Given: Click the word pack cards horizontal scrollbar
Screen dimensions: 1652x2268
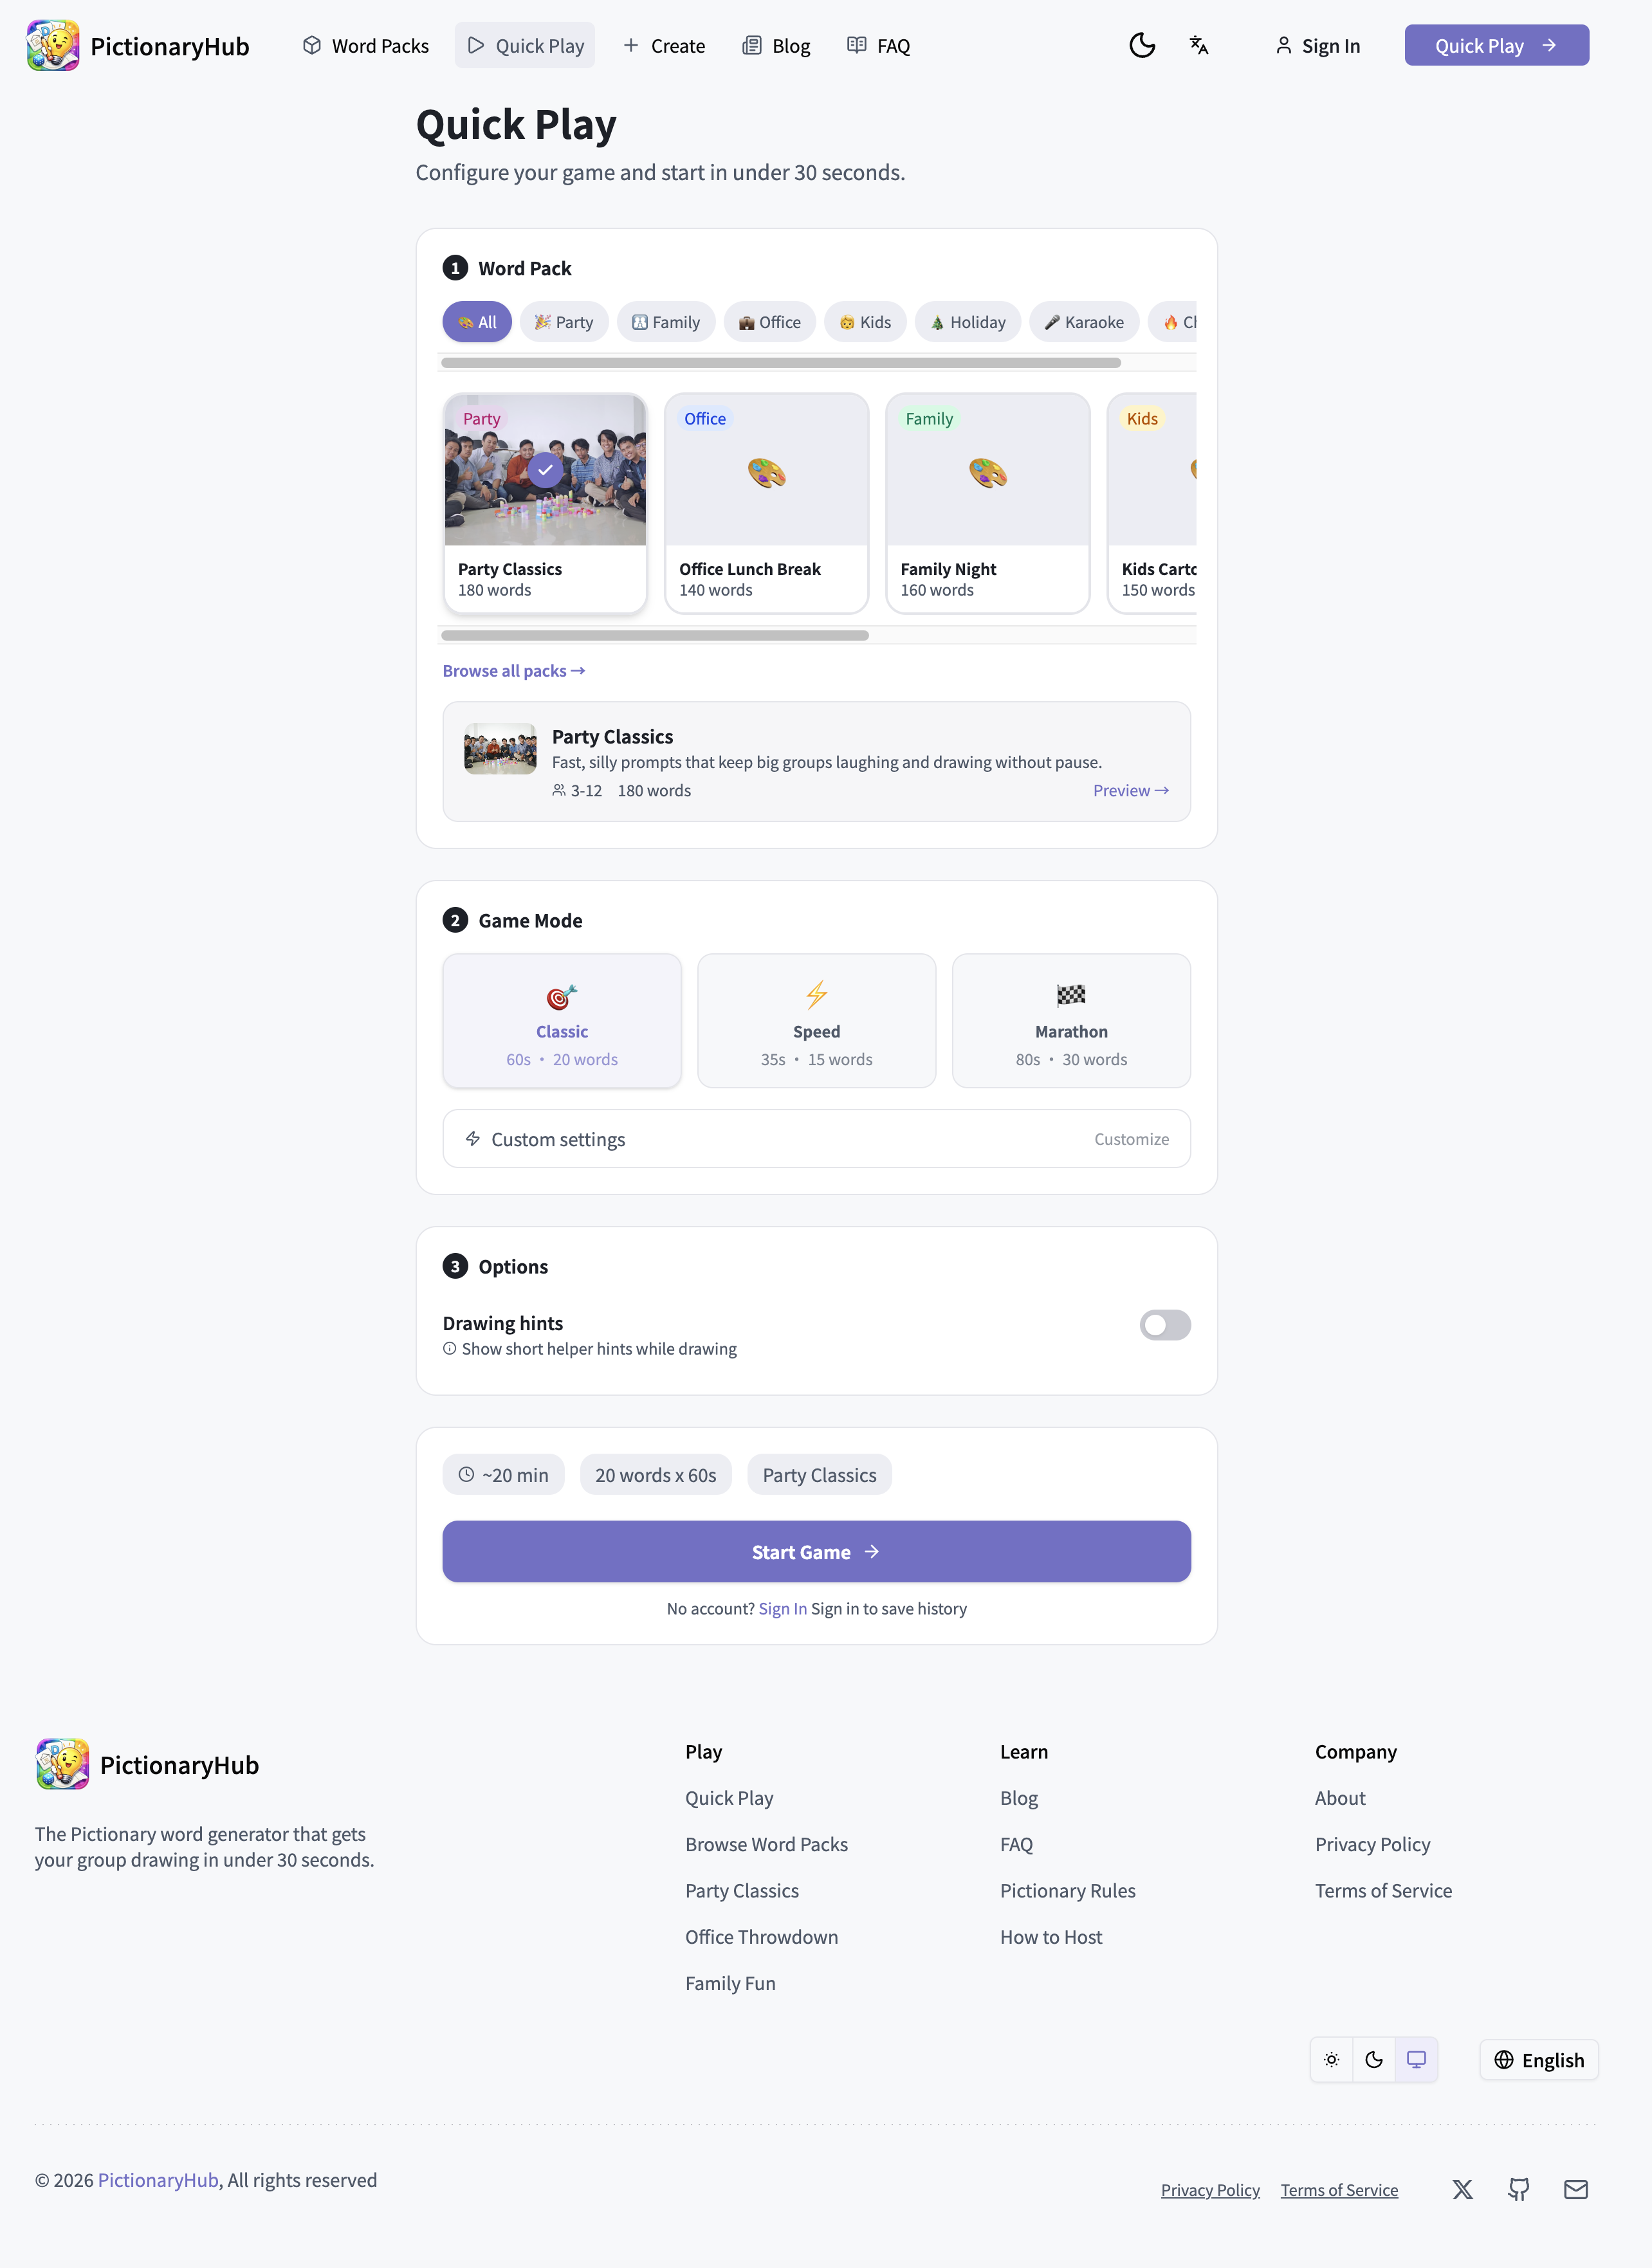Looking at the screenshot, I should pos(655,635).
